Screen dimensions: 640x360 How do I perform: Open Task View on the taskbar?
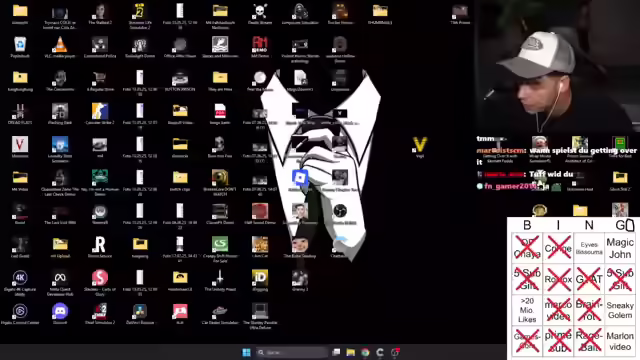tap(336, 352)
